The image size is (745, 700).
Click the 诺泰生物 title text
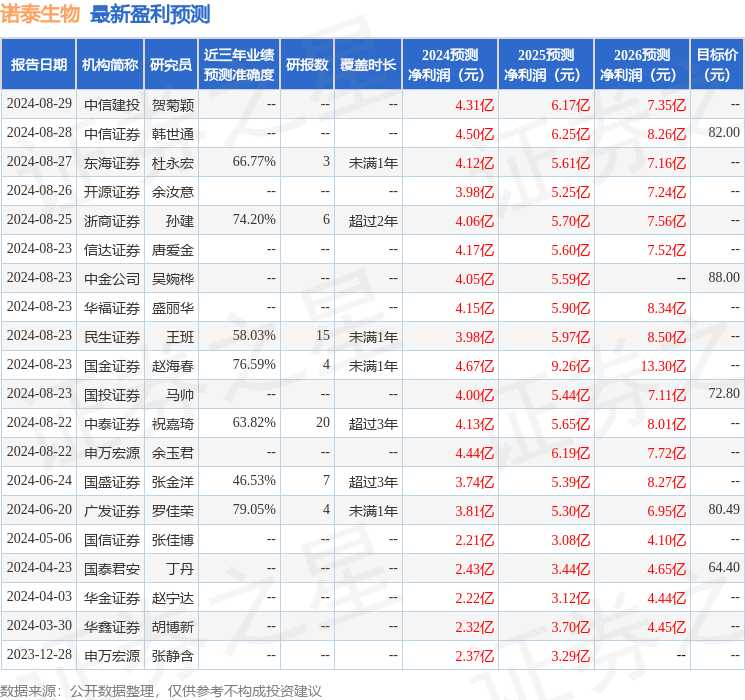click(x=40, y=14)
